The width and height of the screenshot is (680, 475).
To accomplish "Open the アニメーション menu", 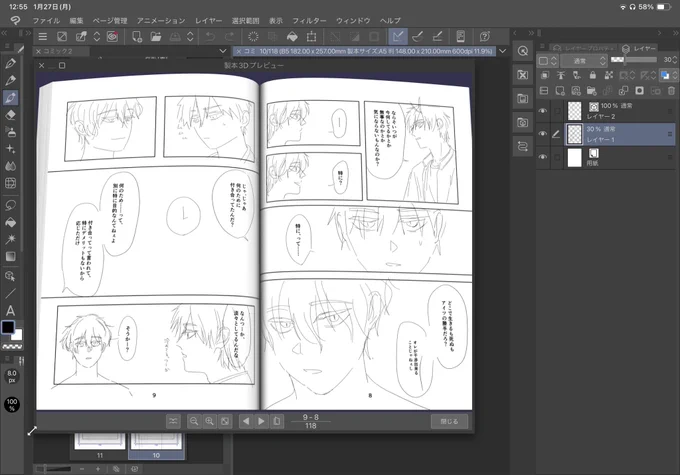I will (161, 20).
